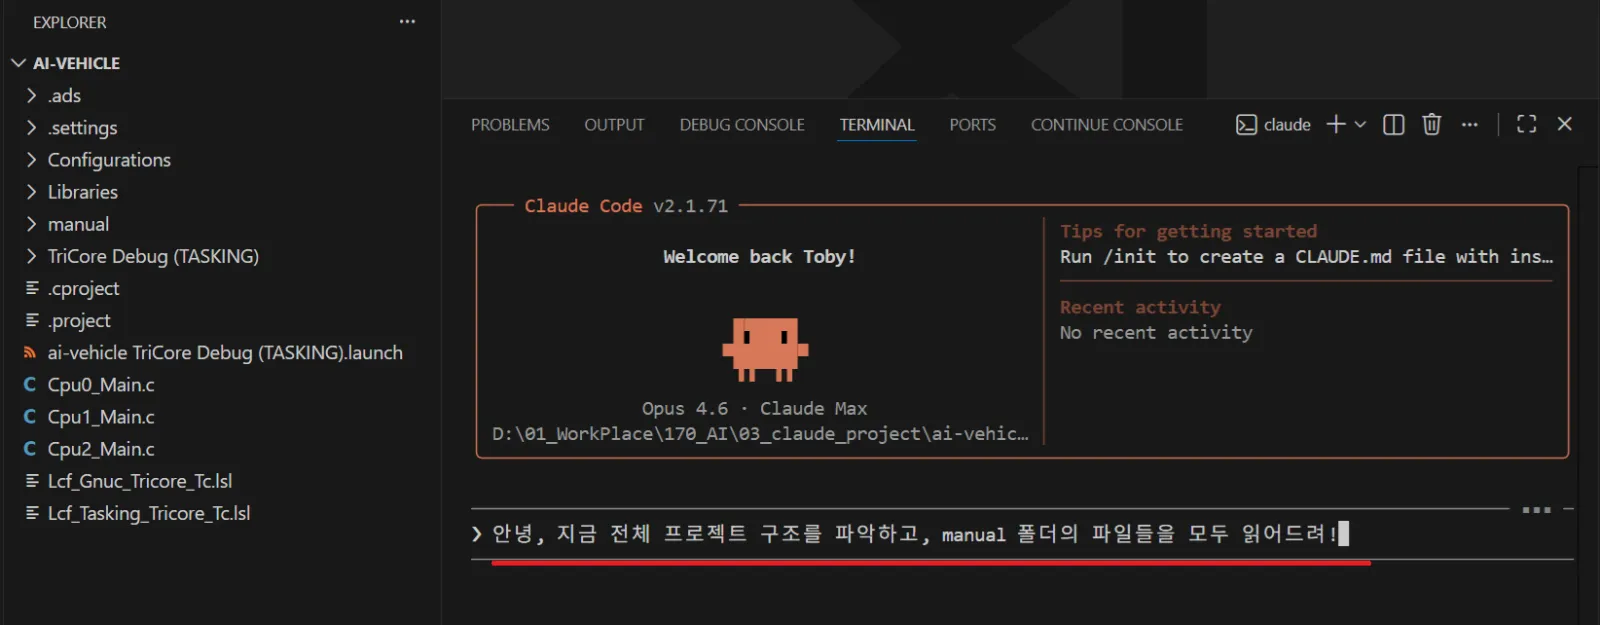Click the new terminal plus icon
1600x625 pixels.
pos(1335,124)
